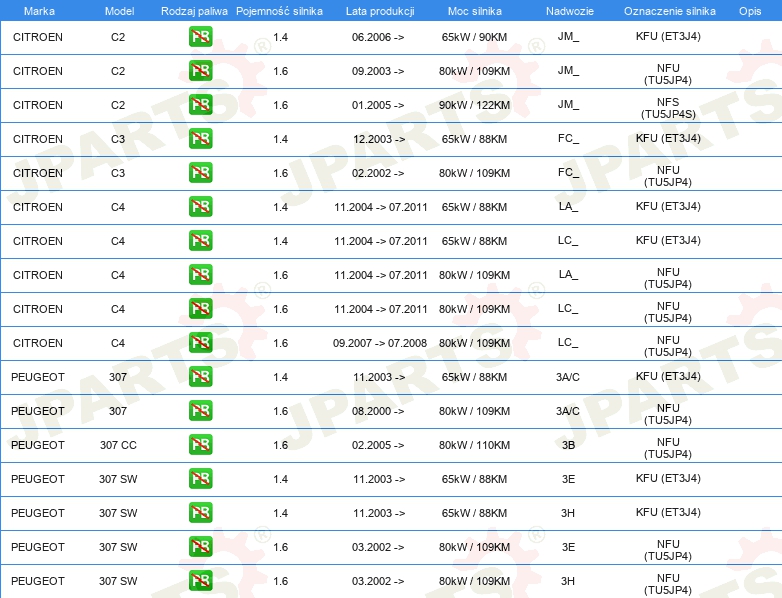Click the Lata produkcji column header
This screenshot has width=782, height=598.
pyautogui.click(x=380, y=11)
